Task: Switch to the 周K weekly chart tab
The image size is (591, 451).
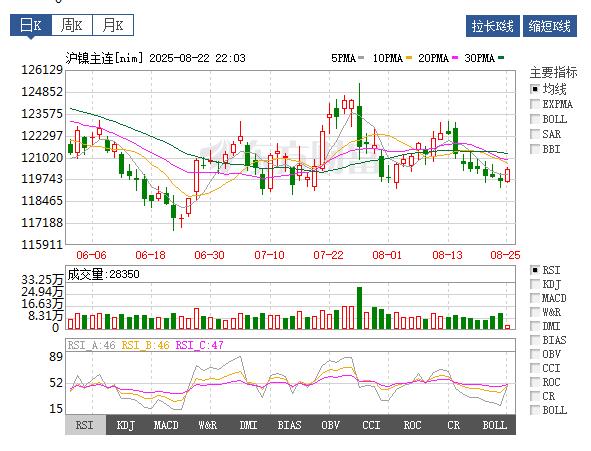Action: pyautogui.click(x=72, y=25)
